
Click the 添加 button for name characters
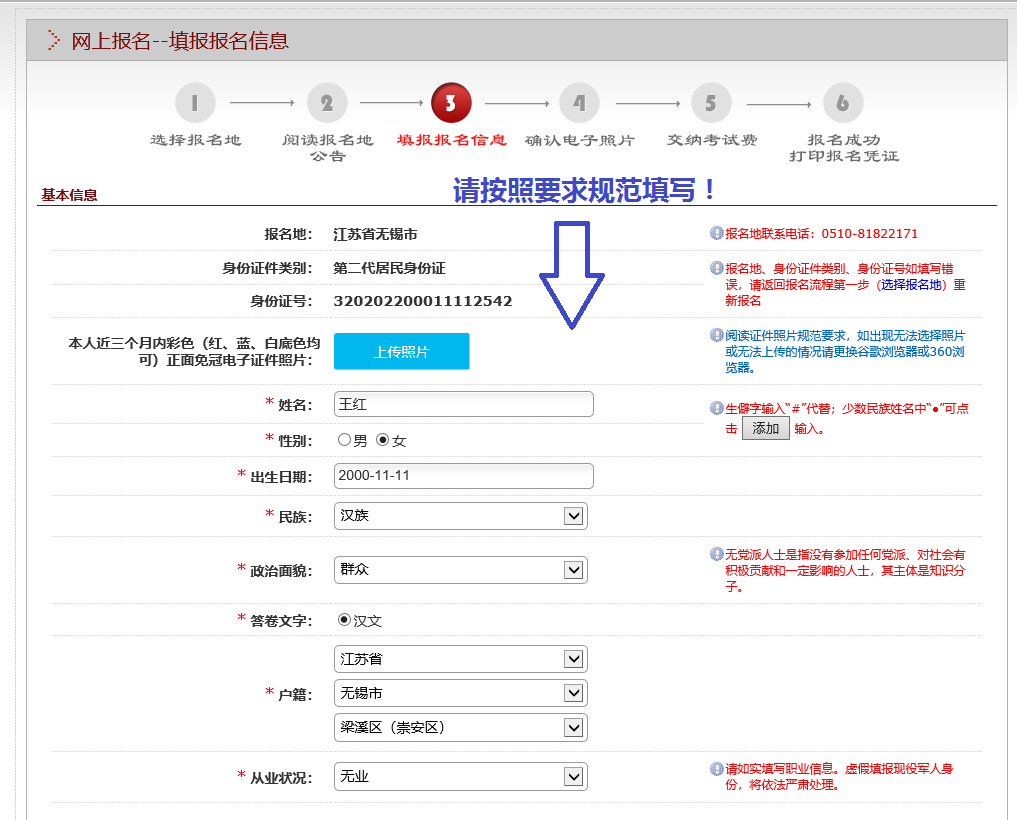(765, 429)
